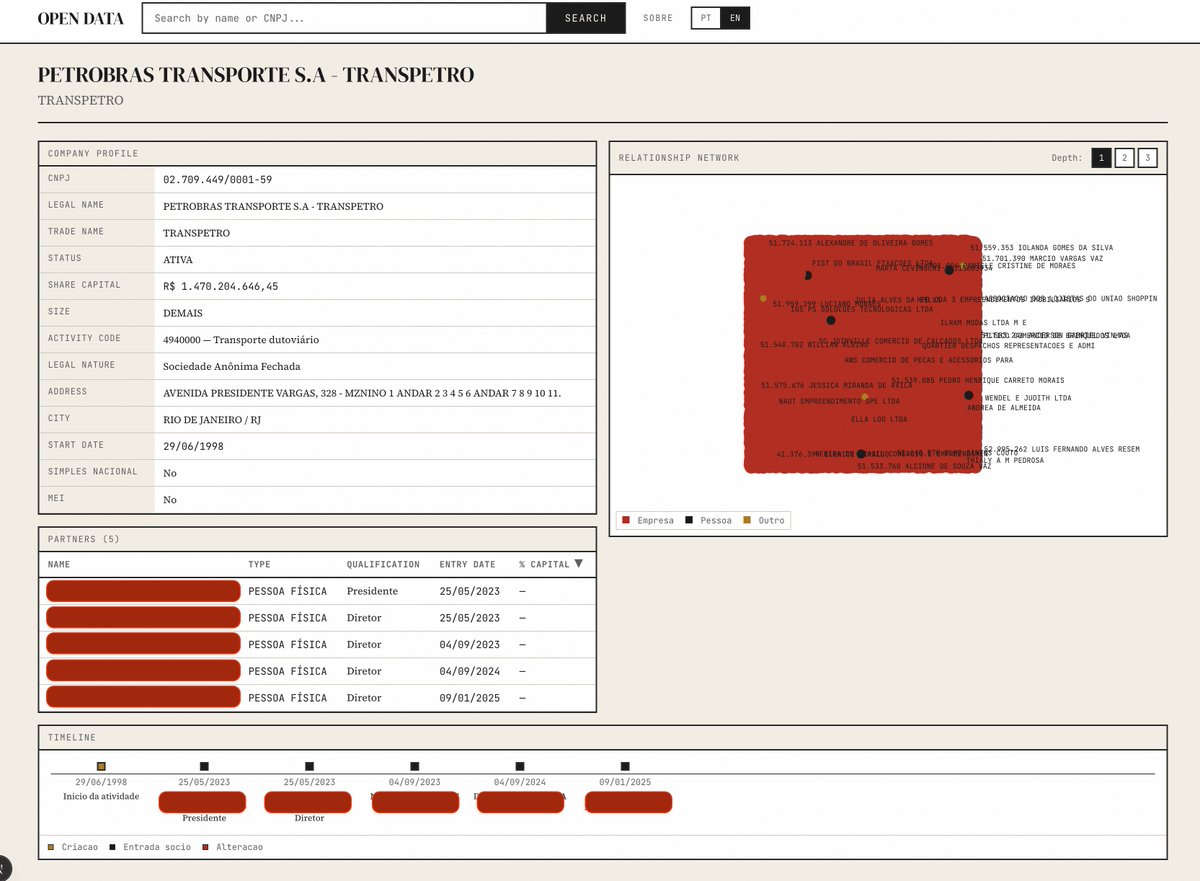Click network node label WENDEL E JUDITH LTDA
1200x881 pixels.
pyautogui.click(x=1028, y=398)
